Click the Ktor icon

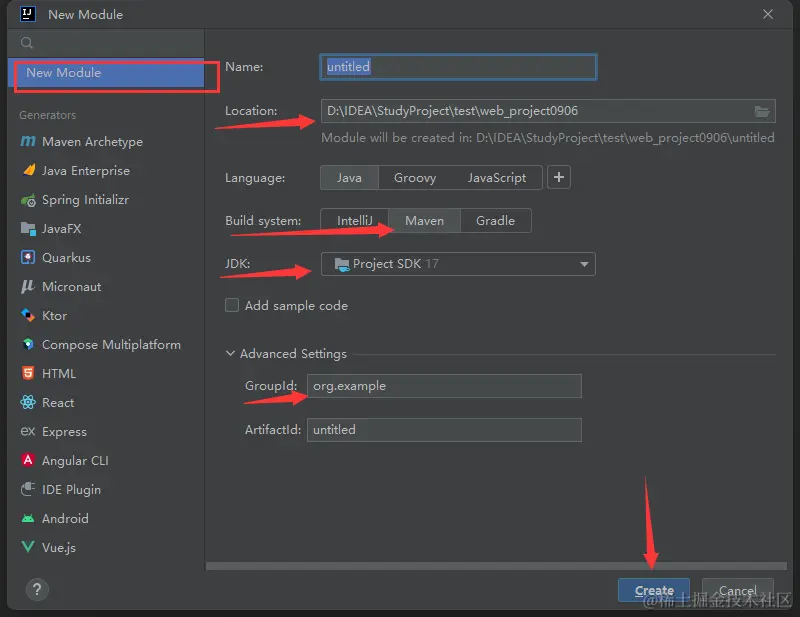pos(28,315)
